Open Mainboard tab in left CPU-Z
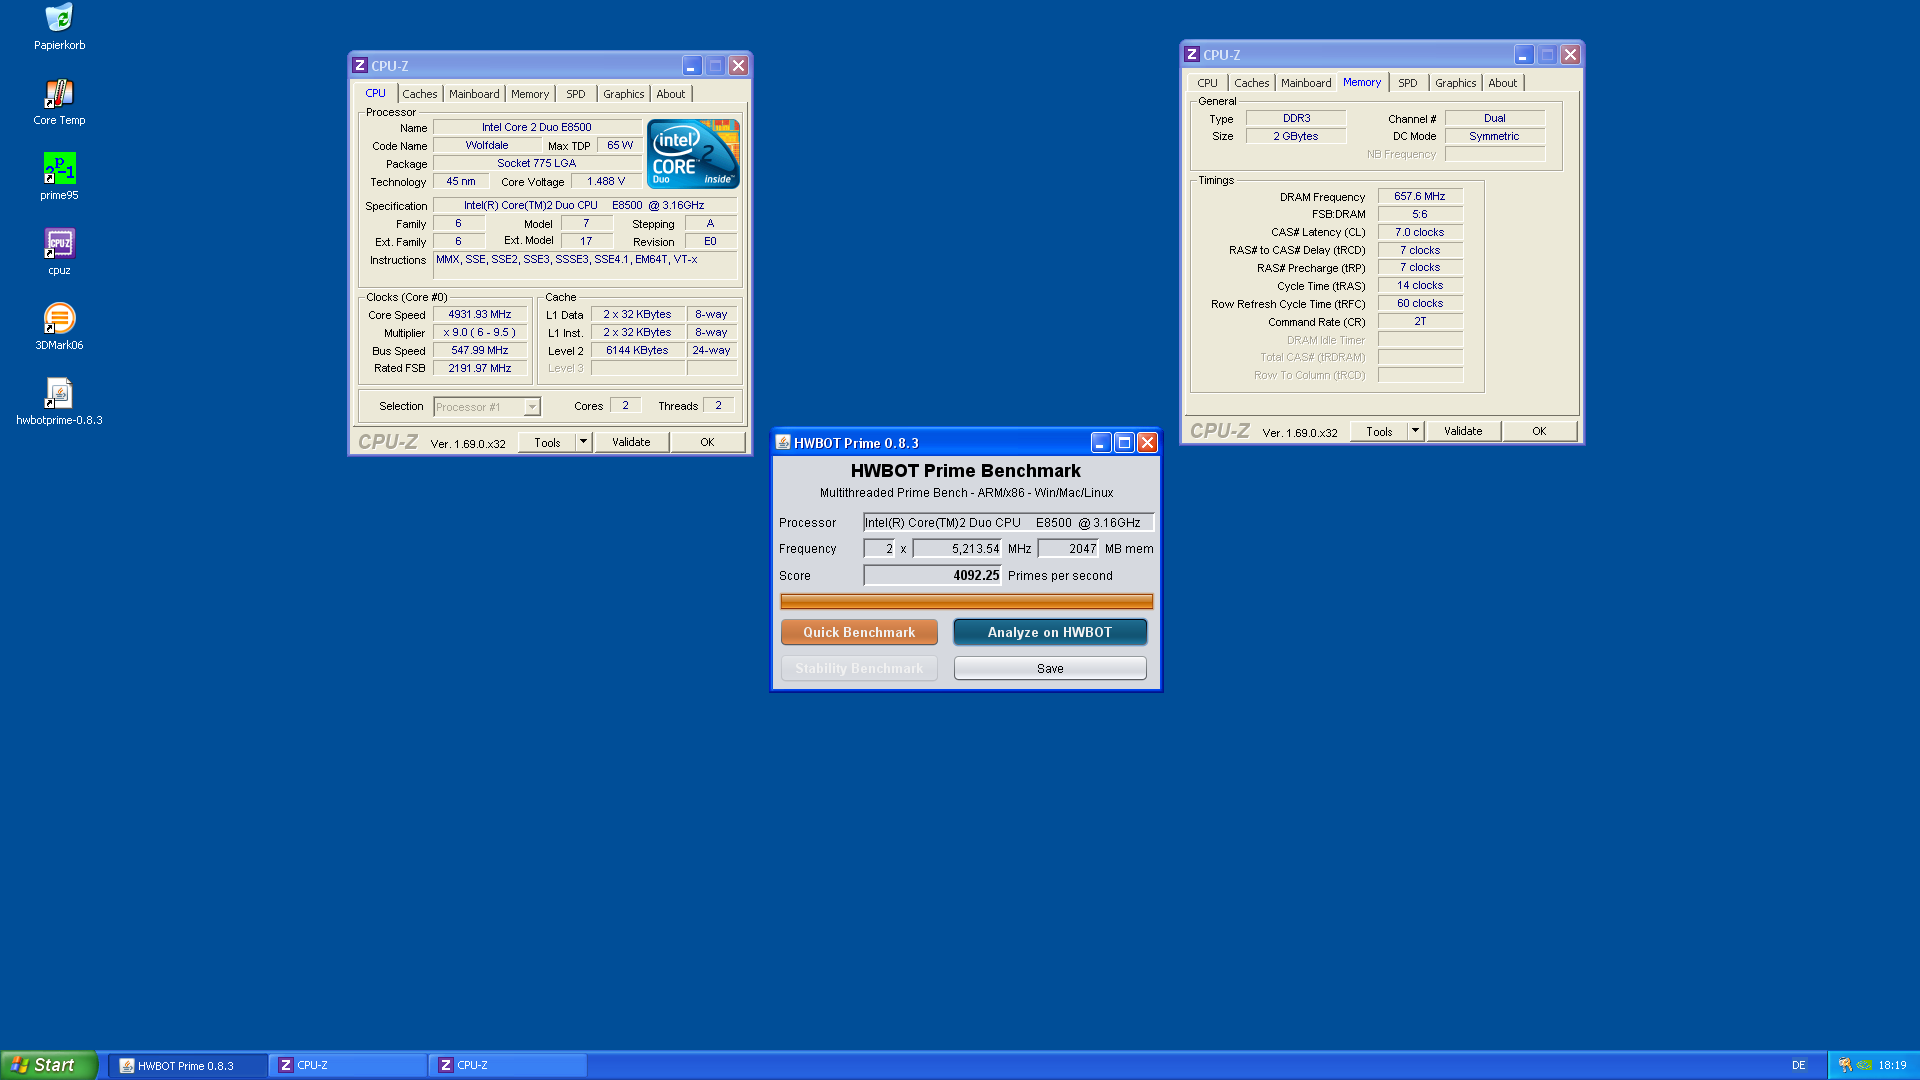 pyautogui.click(x=474, y=94)
